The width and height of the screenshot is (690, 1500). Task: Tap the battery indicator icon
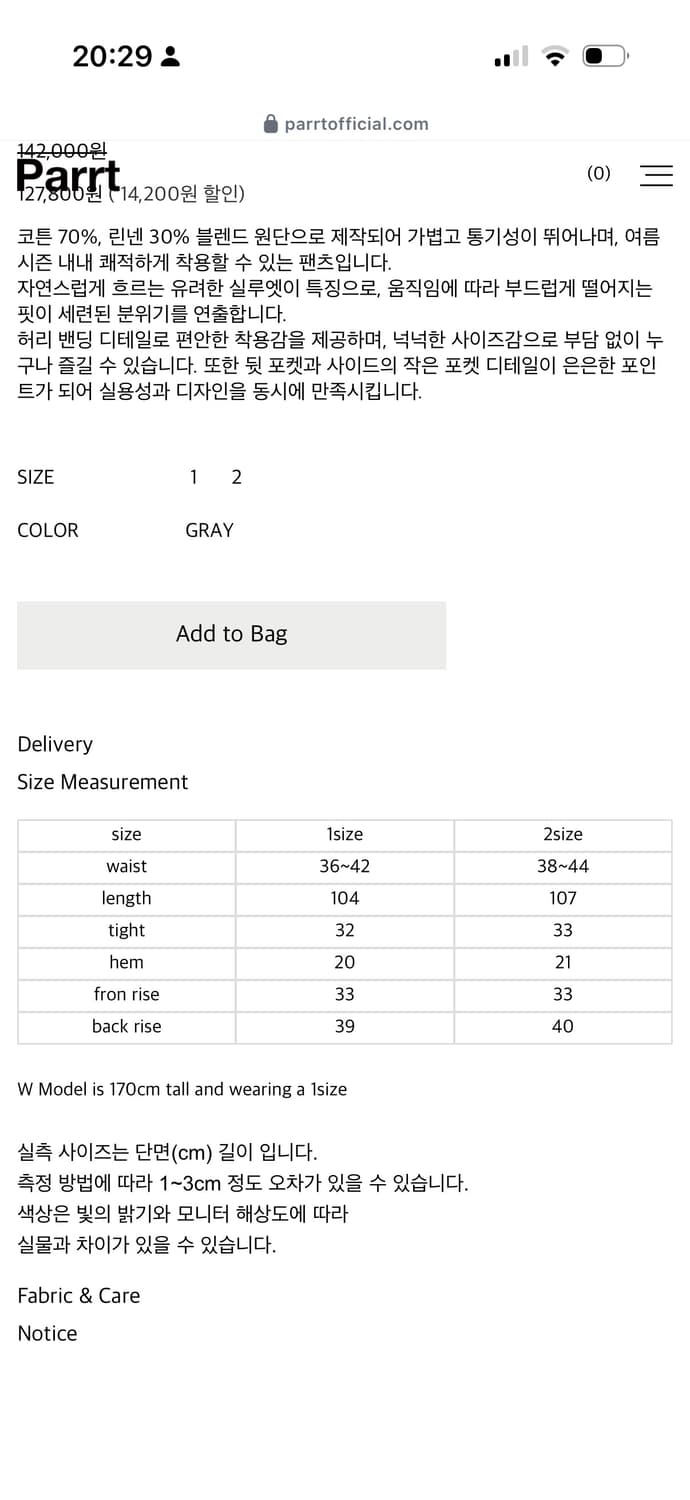click(605, 56)
